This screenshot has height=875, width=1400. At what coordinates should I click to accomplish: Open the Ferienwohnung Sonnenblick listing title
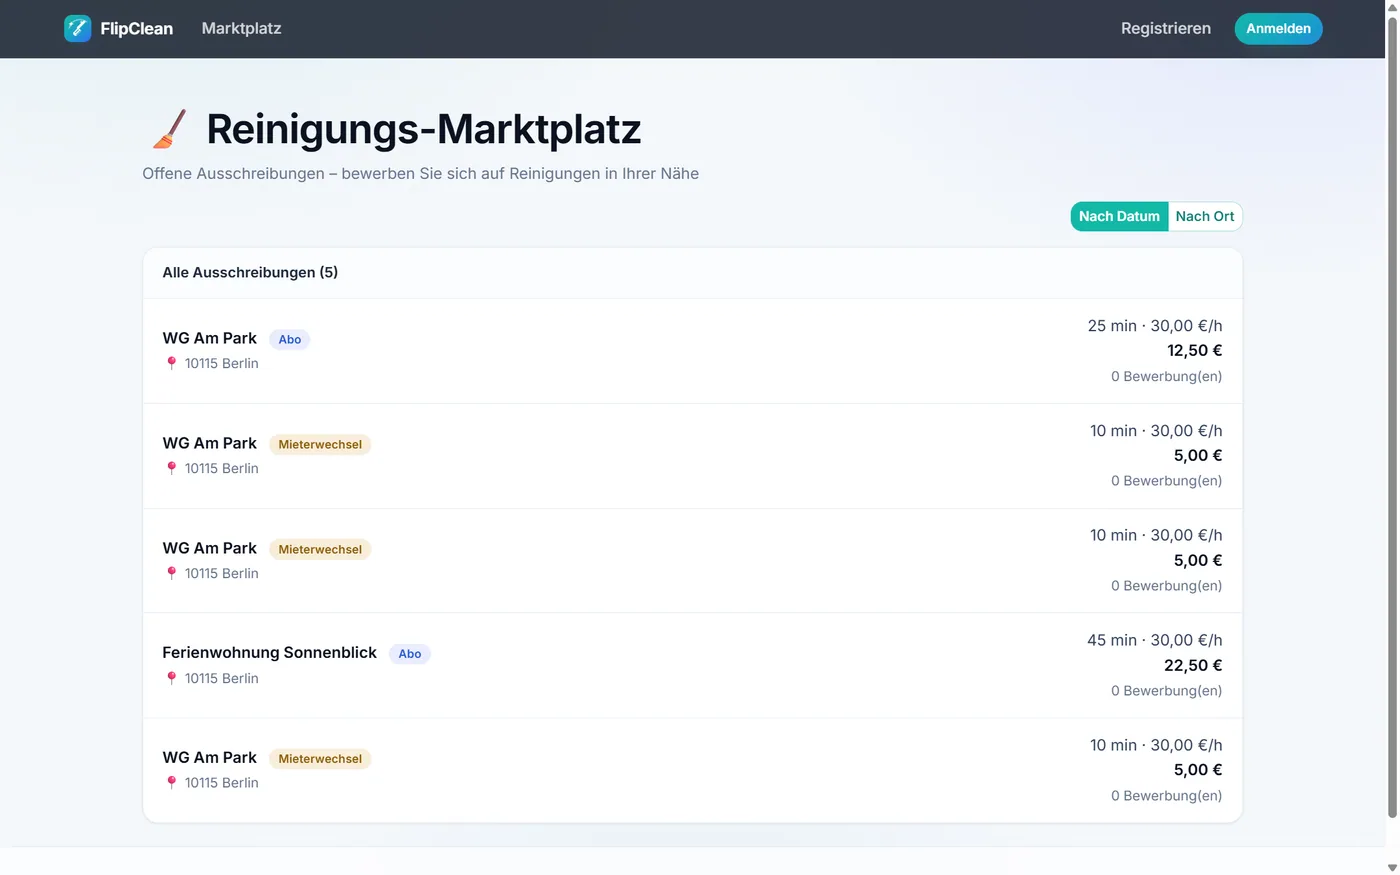269,653
